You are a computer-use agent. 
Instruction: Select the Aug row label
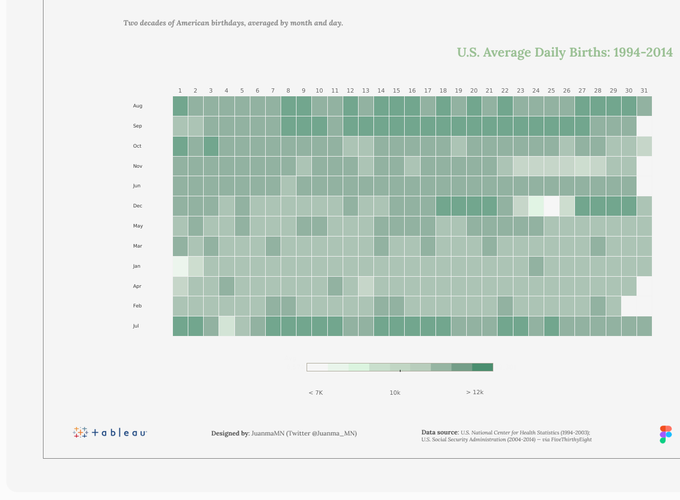click(x=138, y=106)
